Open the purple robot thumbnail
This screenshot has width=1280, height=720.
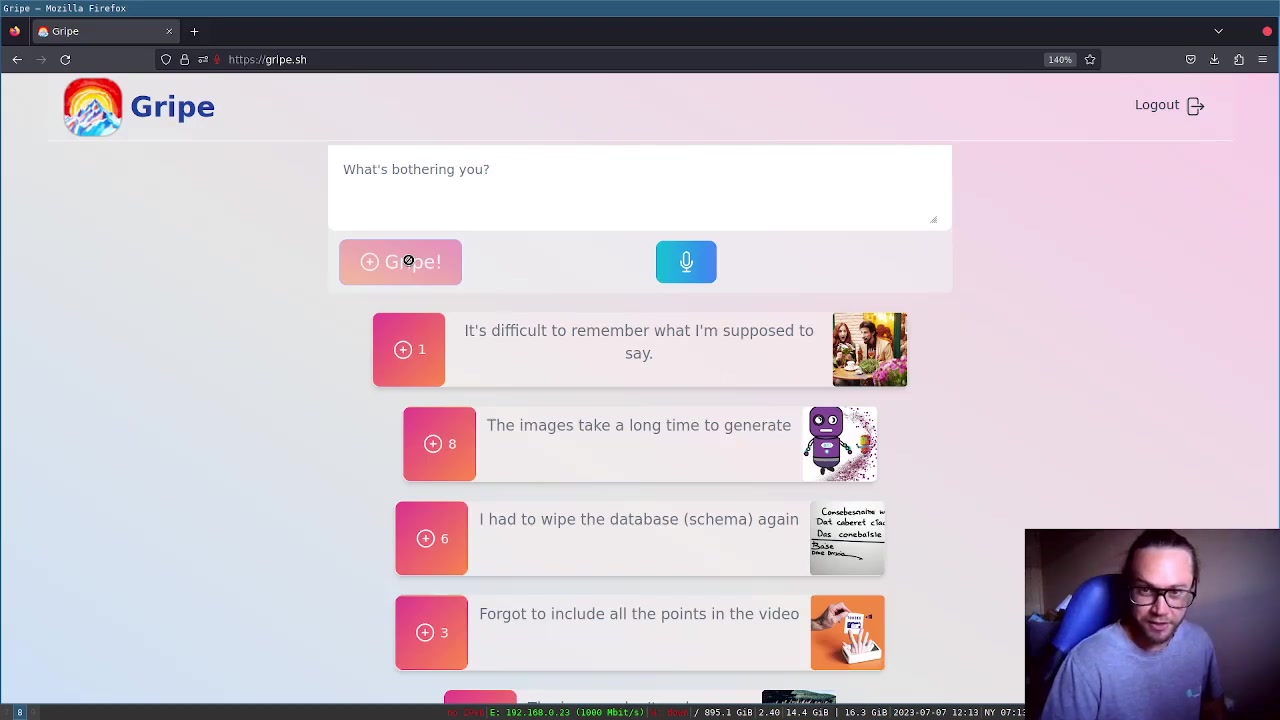click(840, 444)
